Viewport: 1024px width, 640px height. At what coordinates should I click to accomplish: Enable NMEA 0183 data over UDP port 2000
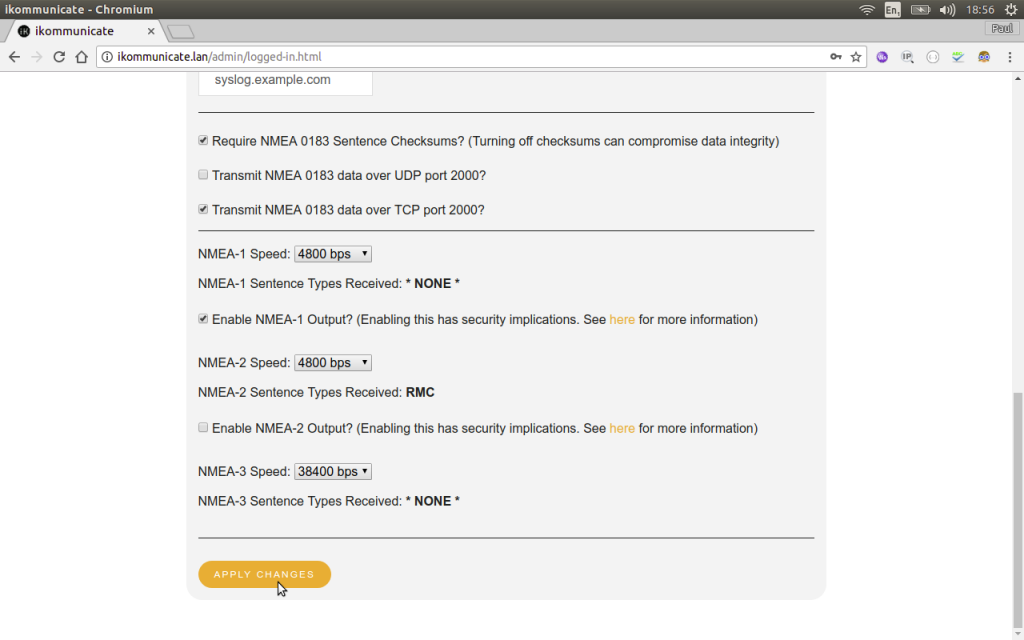click(x=203, y=175)
